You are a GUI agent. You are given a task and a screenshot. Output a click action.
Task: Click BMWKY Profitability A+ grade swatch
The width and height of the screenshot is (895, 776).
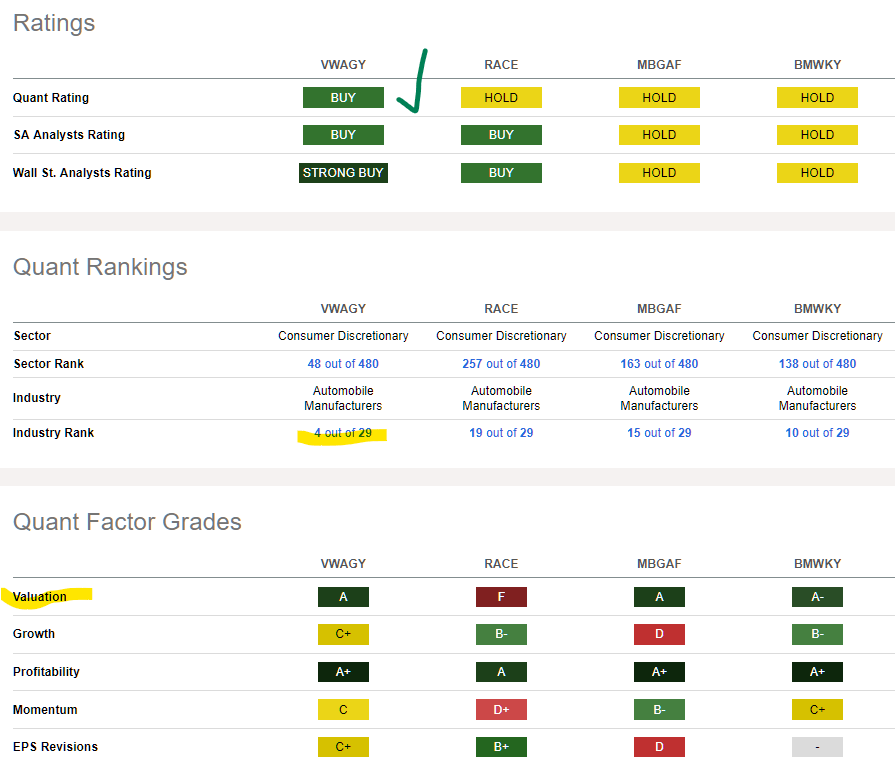point(817,672)
